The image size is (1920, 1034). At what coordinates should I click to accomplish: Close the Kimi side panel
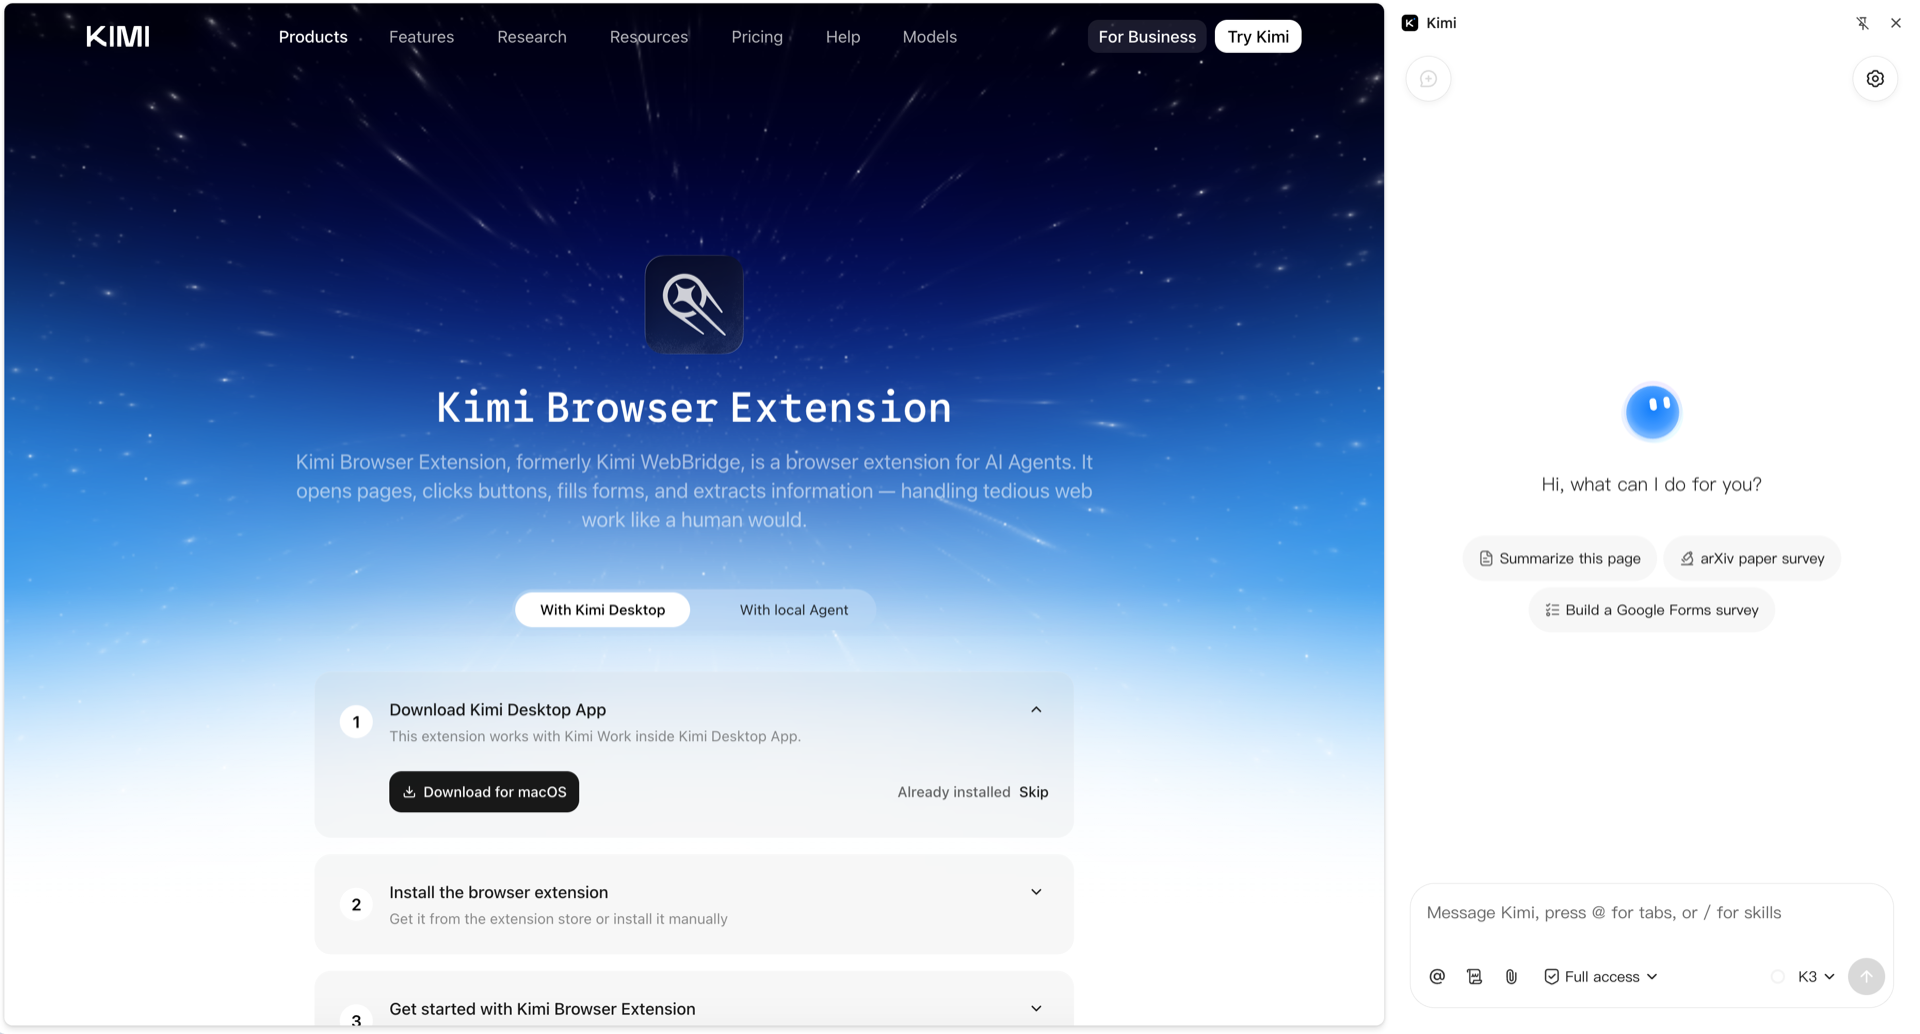click(1896, 23)
